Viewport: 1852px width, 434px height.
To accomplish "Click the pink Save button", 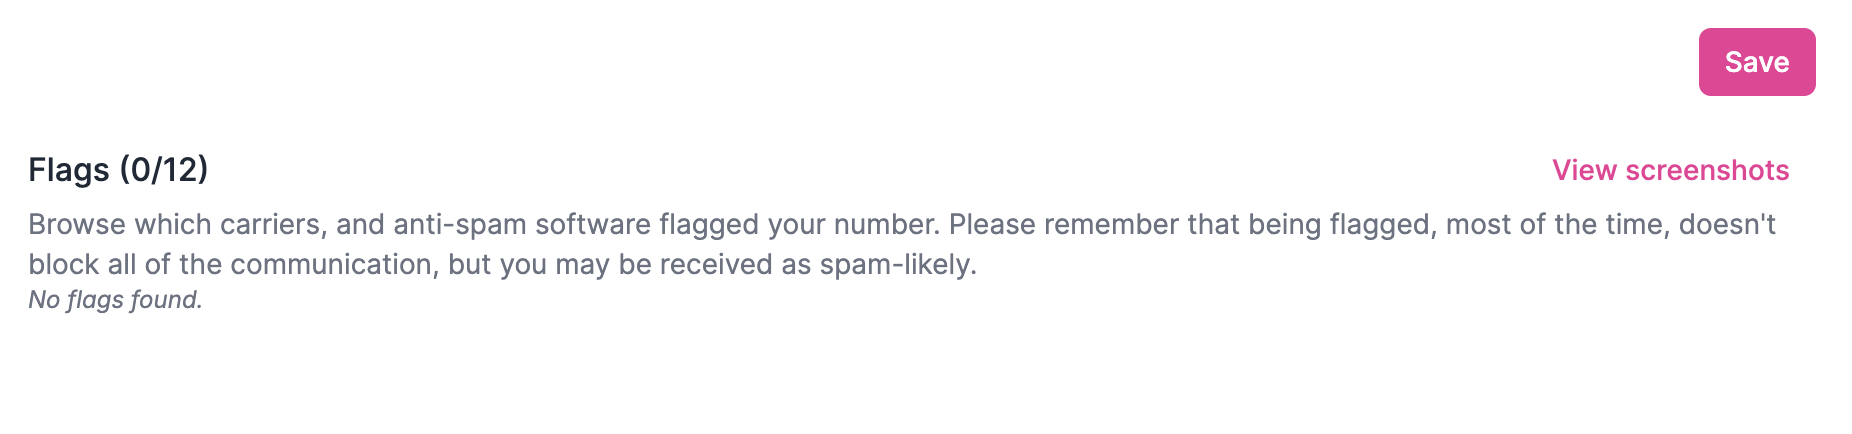I will [x=1756, y=62].
